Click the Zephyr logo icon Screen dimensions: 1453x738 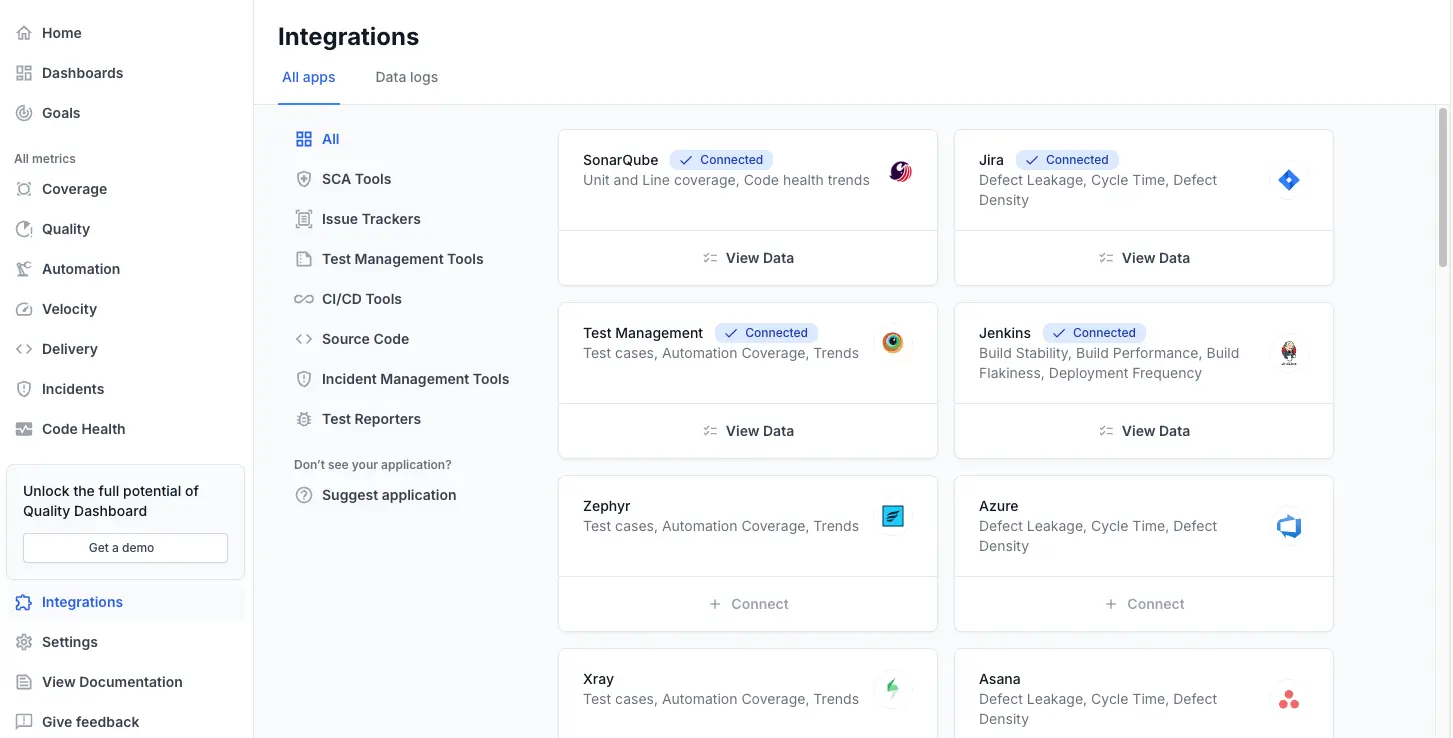tap(892, 516)
